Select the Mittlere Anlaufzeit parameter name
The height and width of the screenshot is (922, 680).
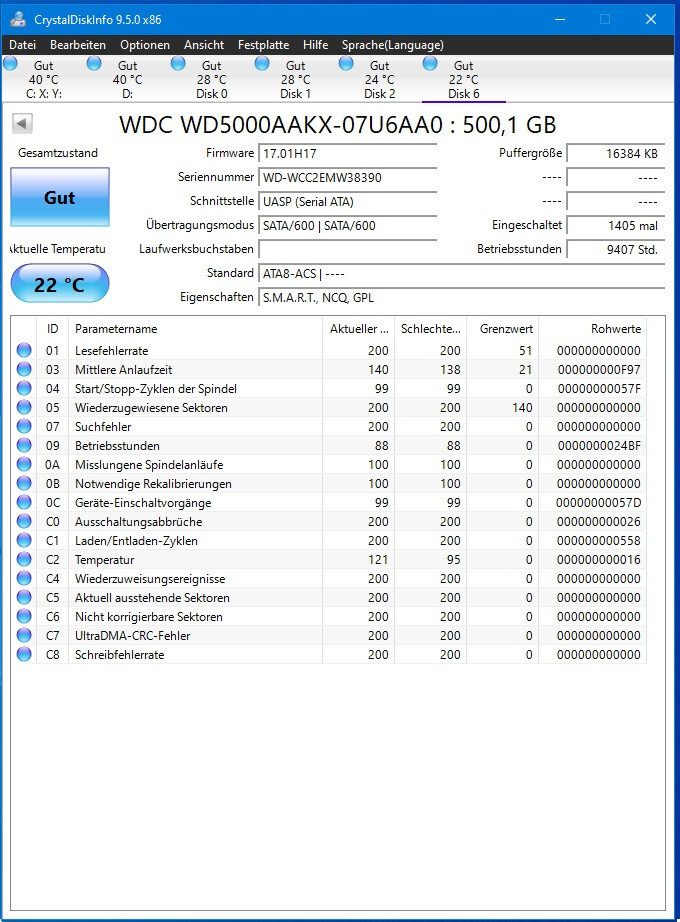(124, 370)
